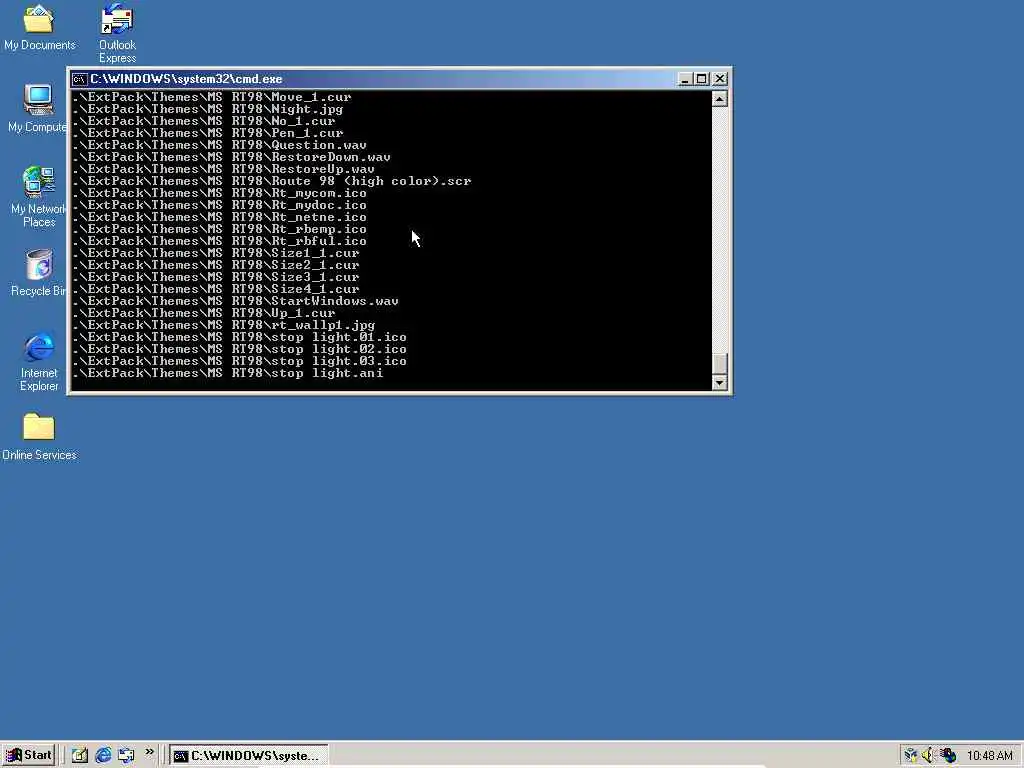Click the Rt_rbful.ico output line
The height and width of the screenshot is (768, 1024).
coord(220,241)
